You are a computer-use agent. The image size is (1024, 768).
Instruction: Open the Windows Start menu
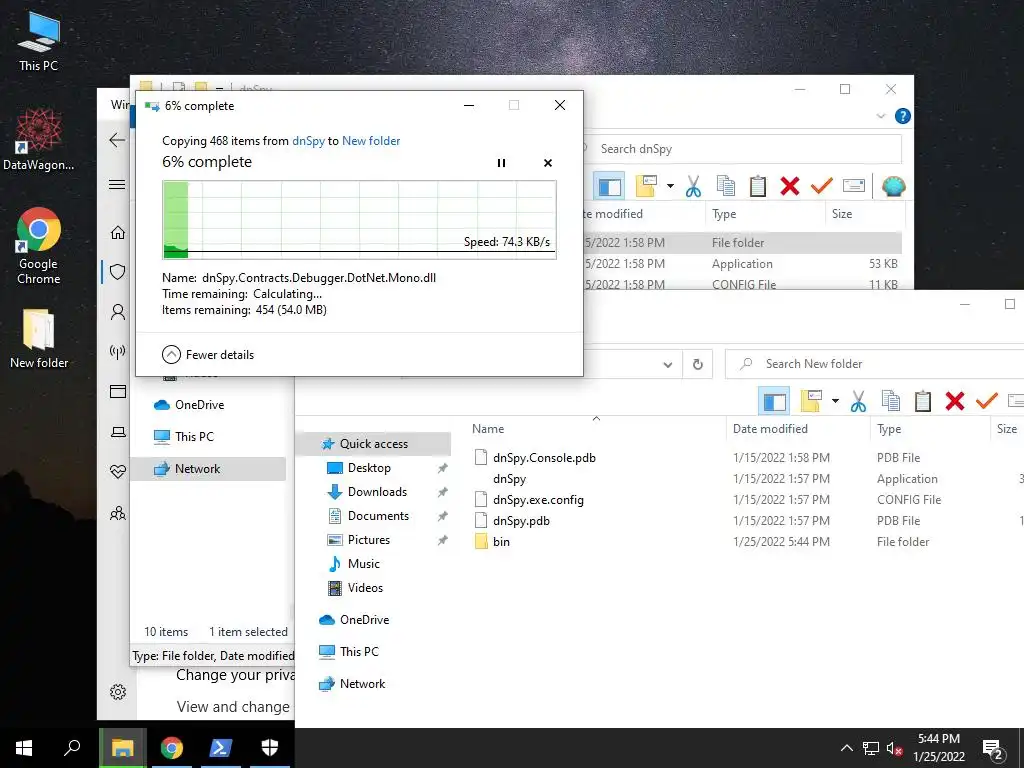click(x=24, y=748)
